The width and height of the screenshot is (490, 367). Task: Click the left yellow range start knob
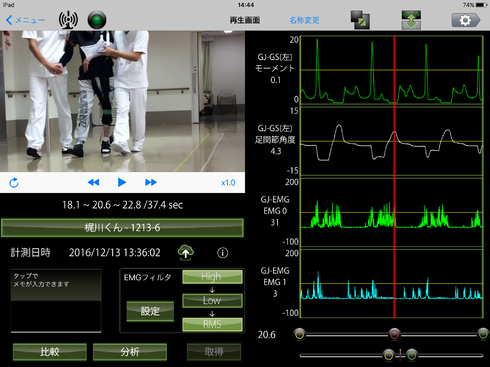(x=300, y=334)
